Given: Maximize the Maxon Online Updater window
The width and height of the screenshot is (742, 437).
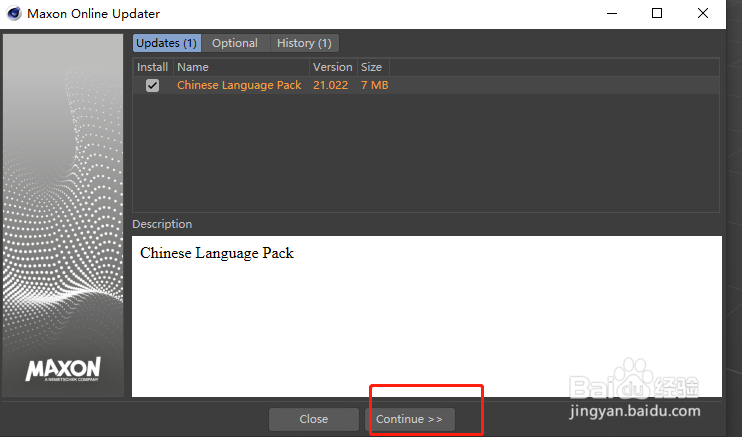Looking at the screenshot, I should pyautogui.click(x=657, y=13).
